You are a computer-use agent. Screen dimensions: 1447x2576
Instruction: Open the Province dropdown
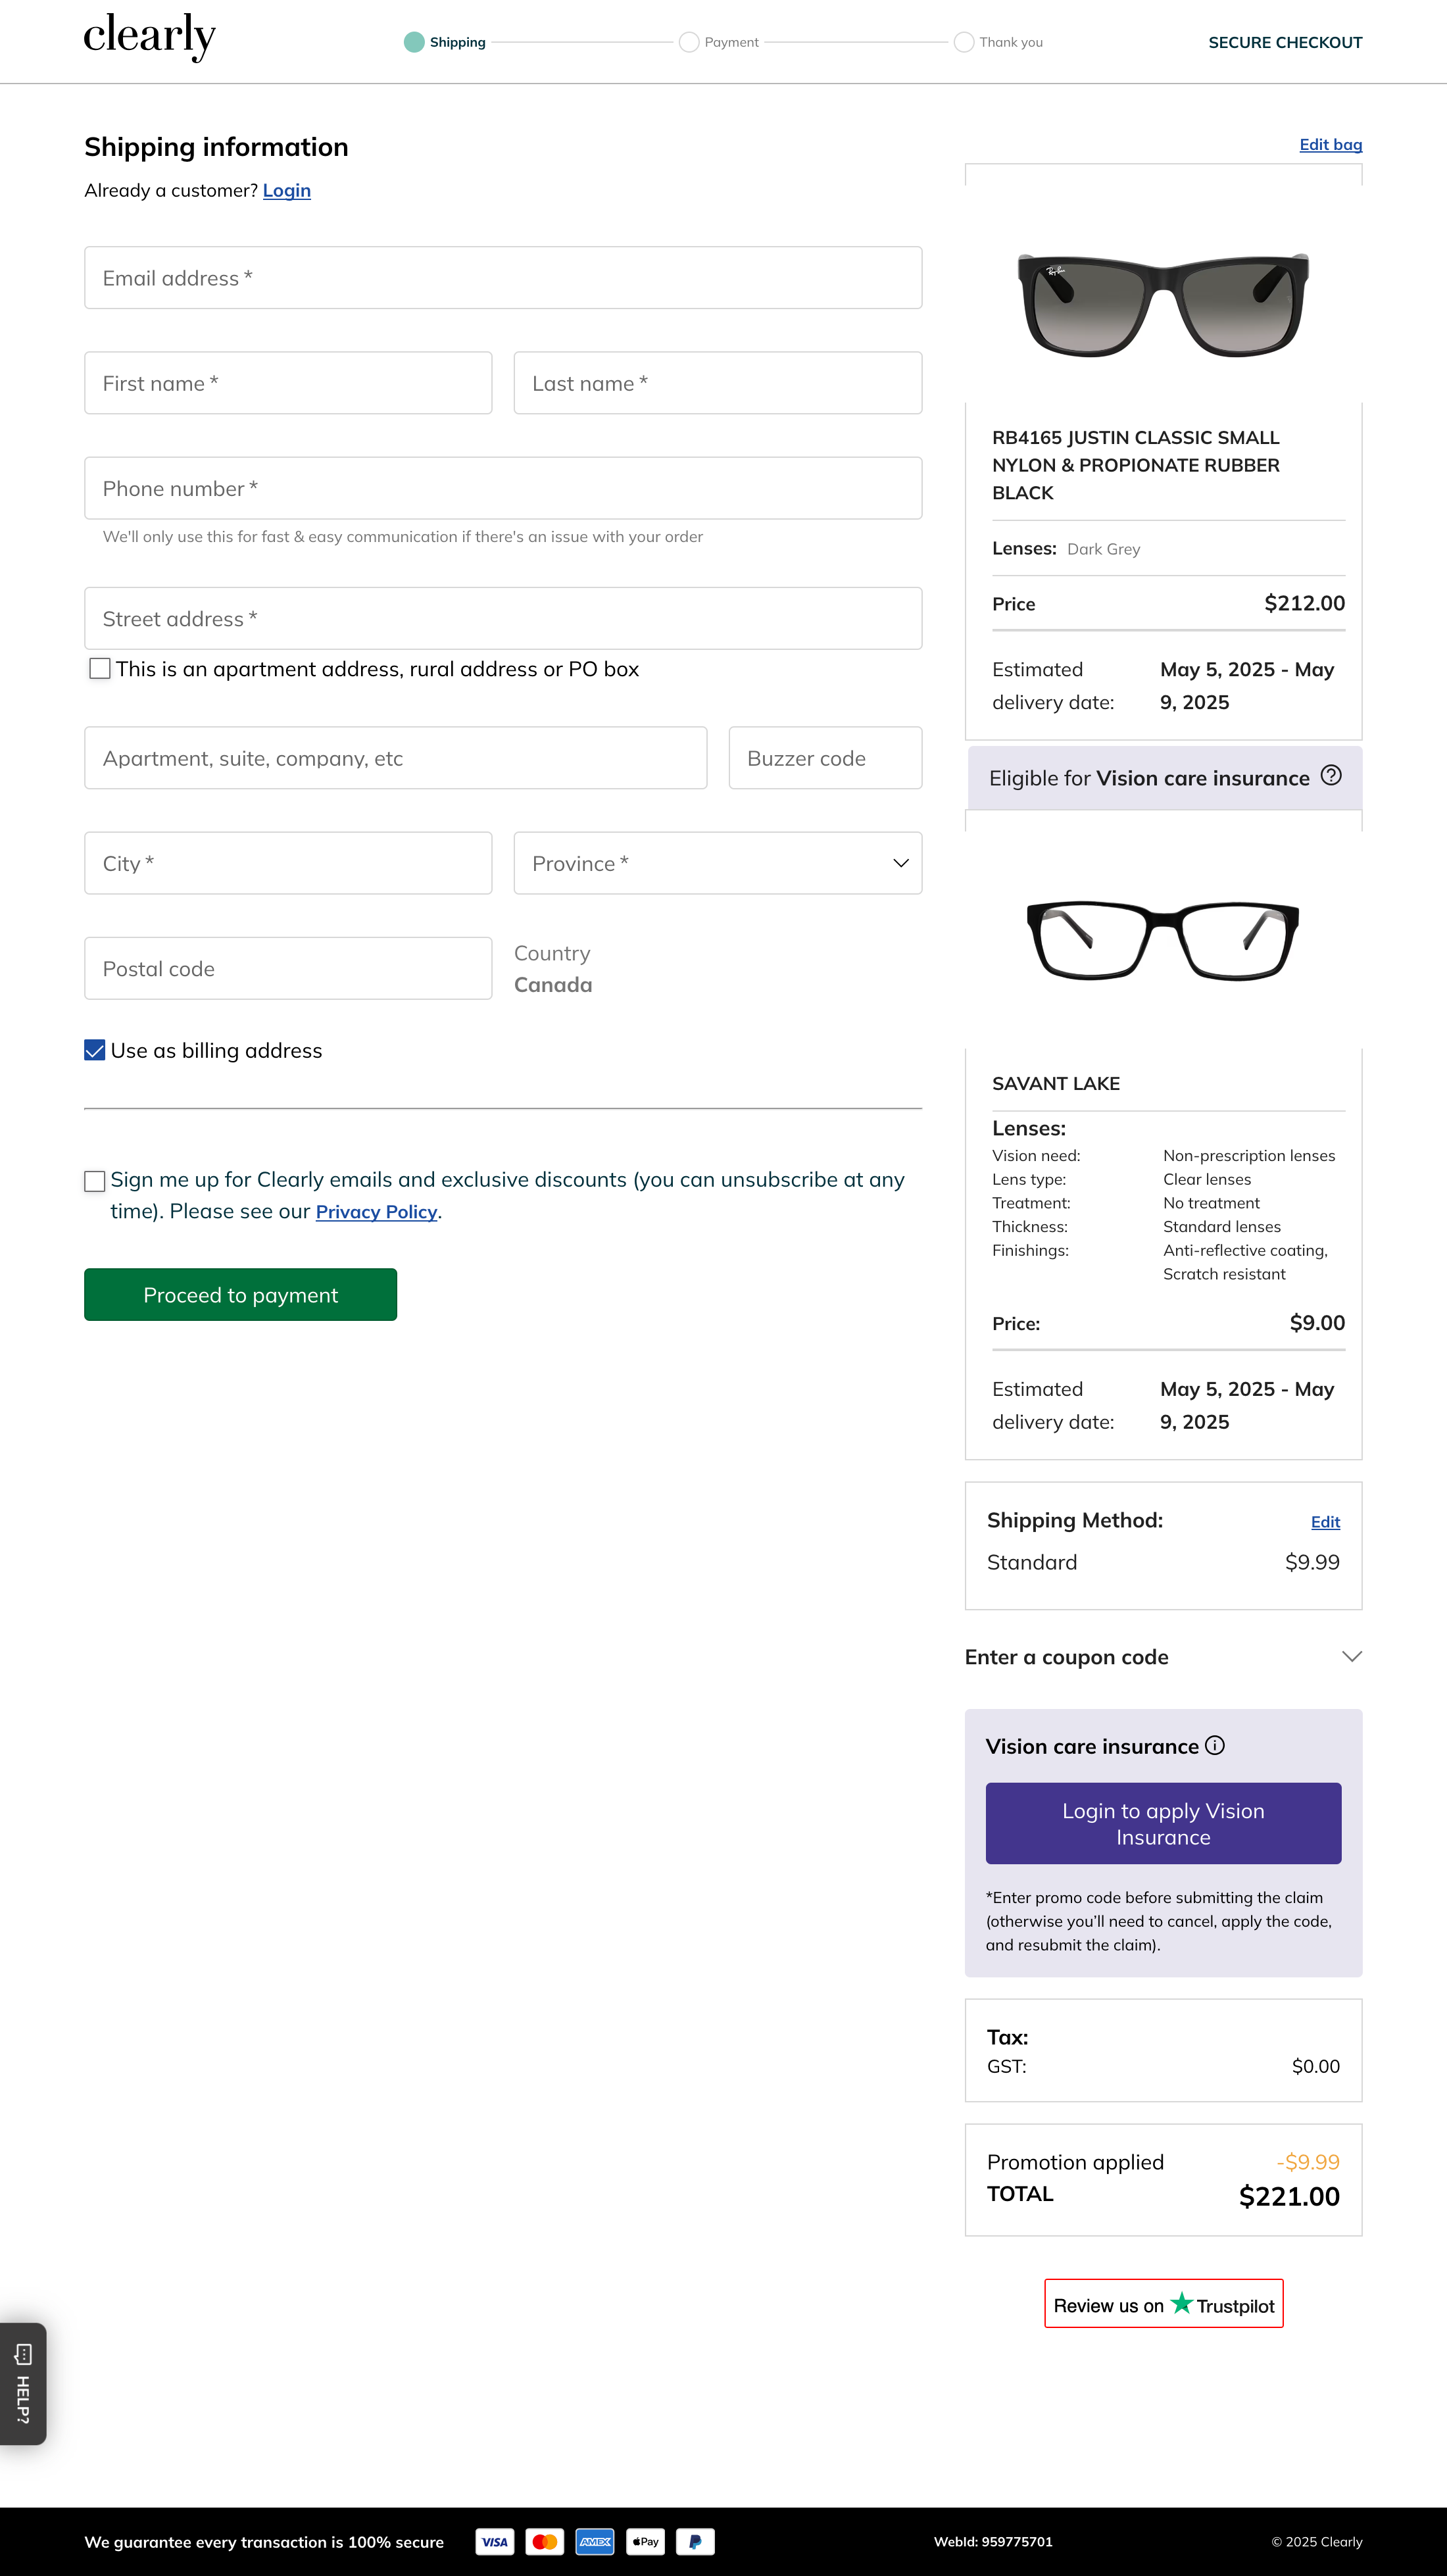[x=717, y=863]
